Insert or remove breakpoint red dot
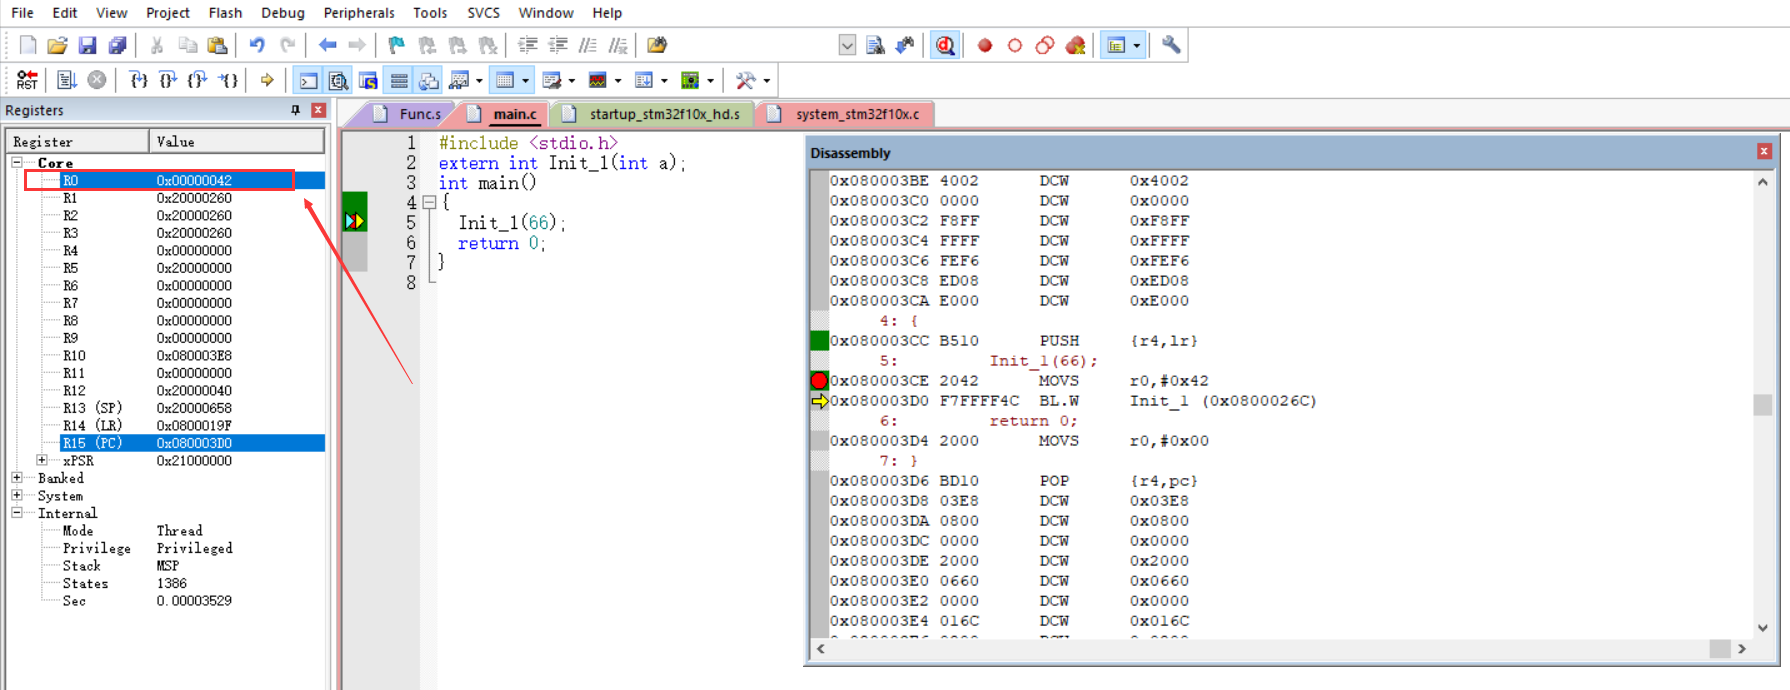This screenshot has height=690, width=1790. click(x=985, y=45)
